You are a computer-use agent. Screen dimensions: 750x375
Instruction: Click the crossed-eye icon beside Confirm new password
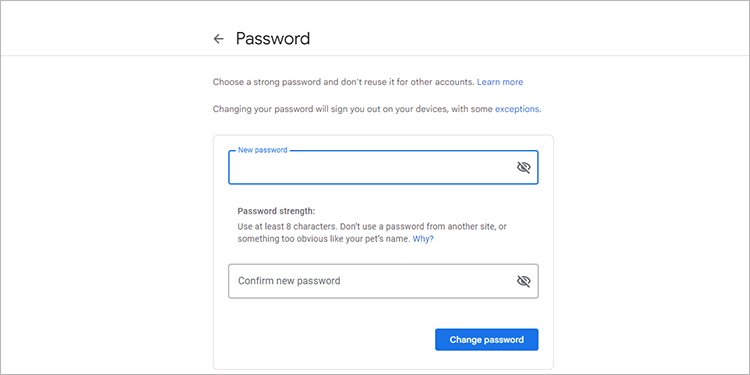tap(524, 281)
